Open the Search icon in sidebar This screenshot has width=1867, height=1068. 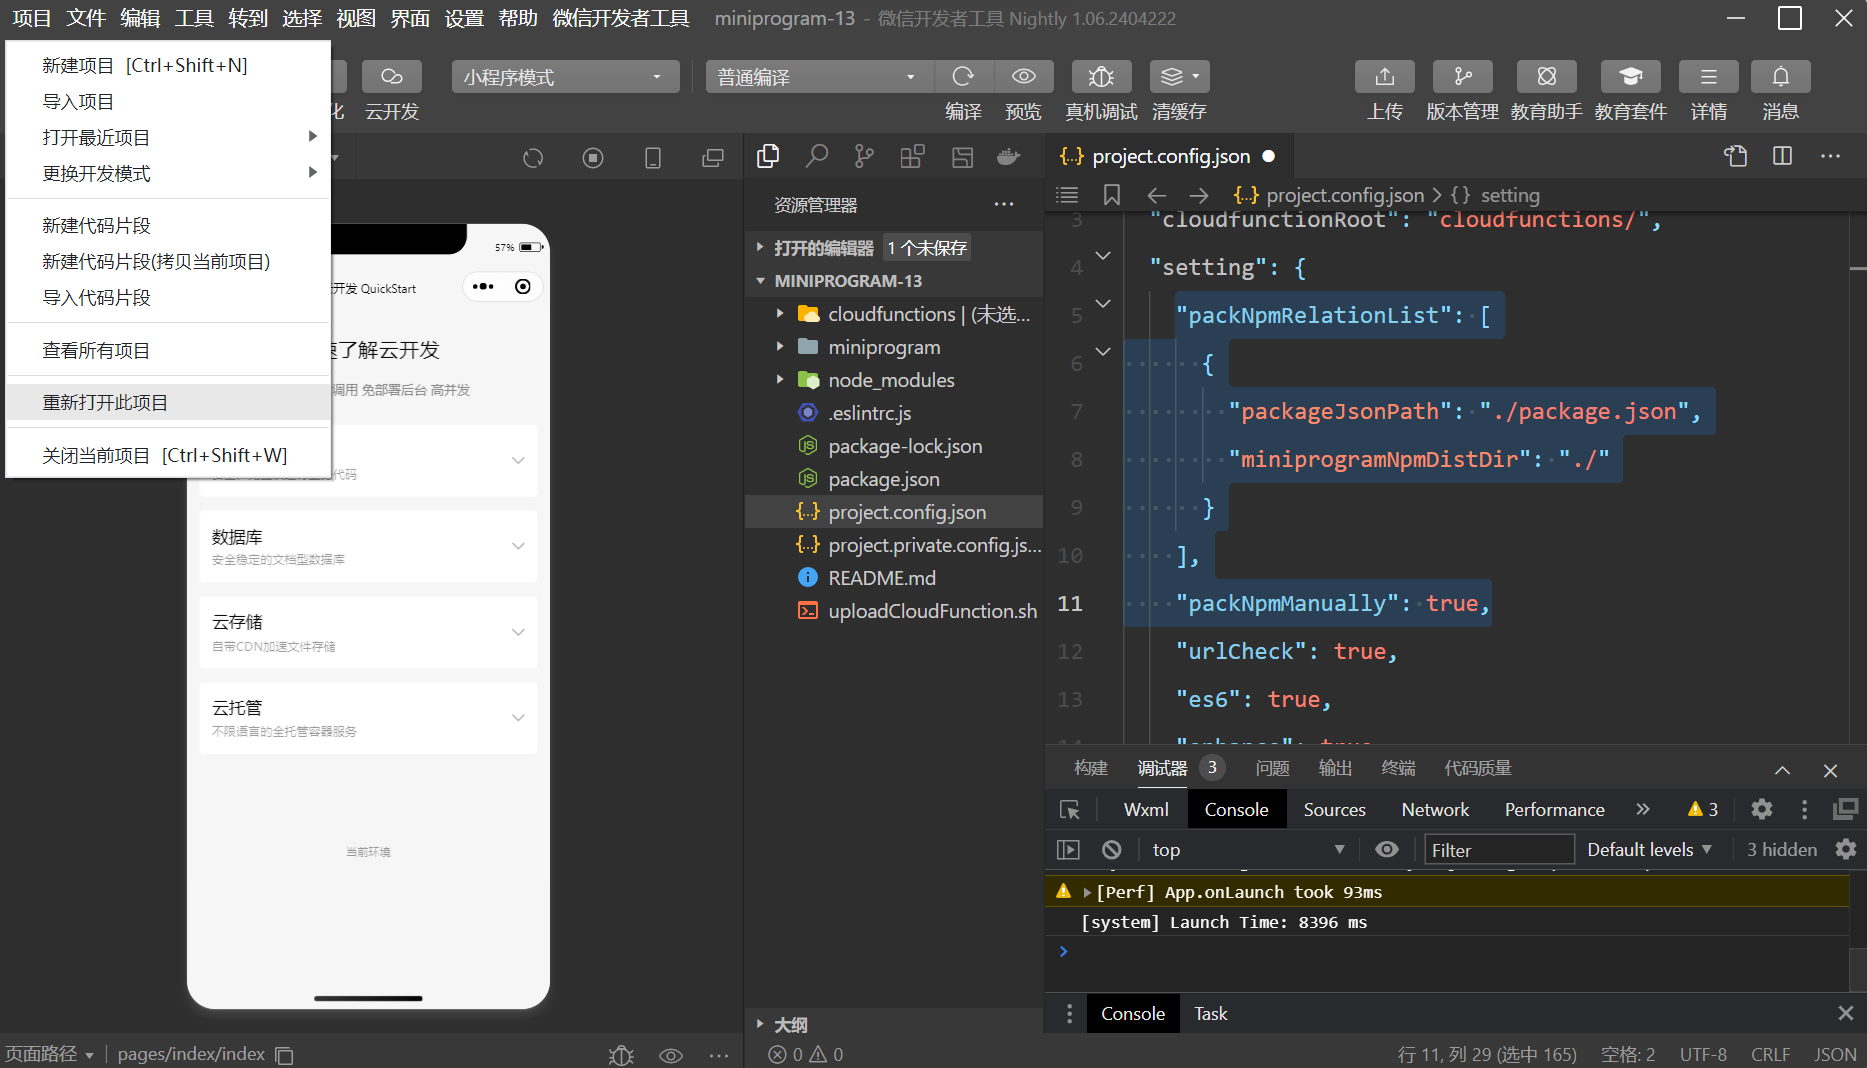pyautogui.click(x=817, y=156)
